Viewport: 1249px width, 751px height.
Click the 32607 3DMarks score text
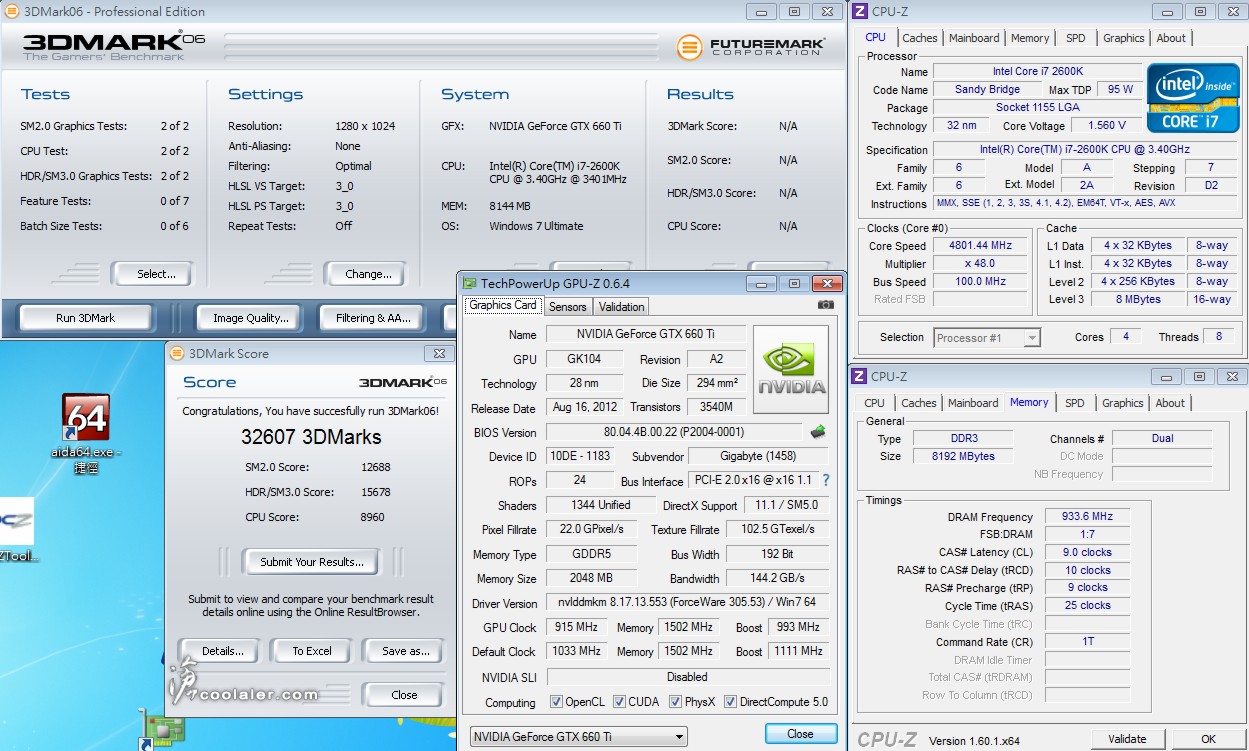(x=311, y=437)
